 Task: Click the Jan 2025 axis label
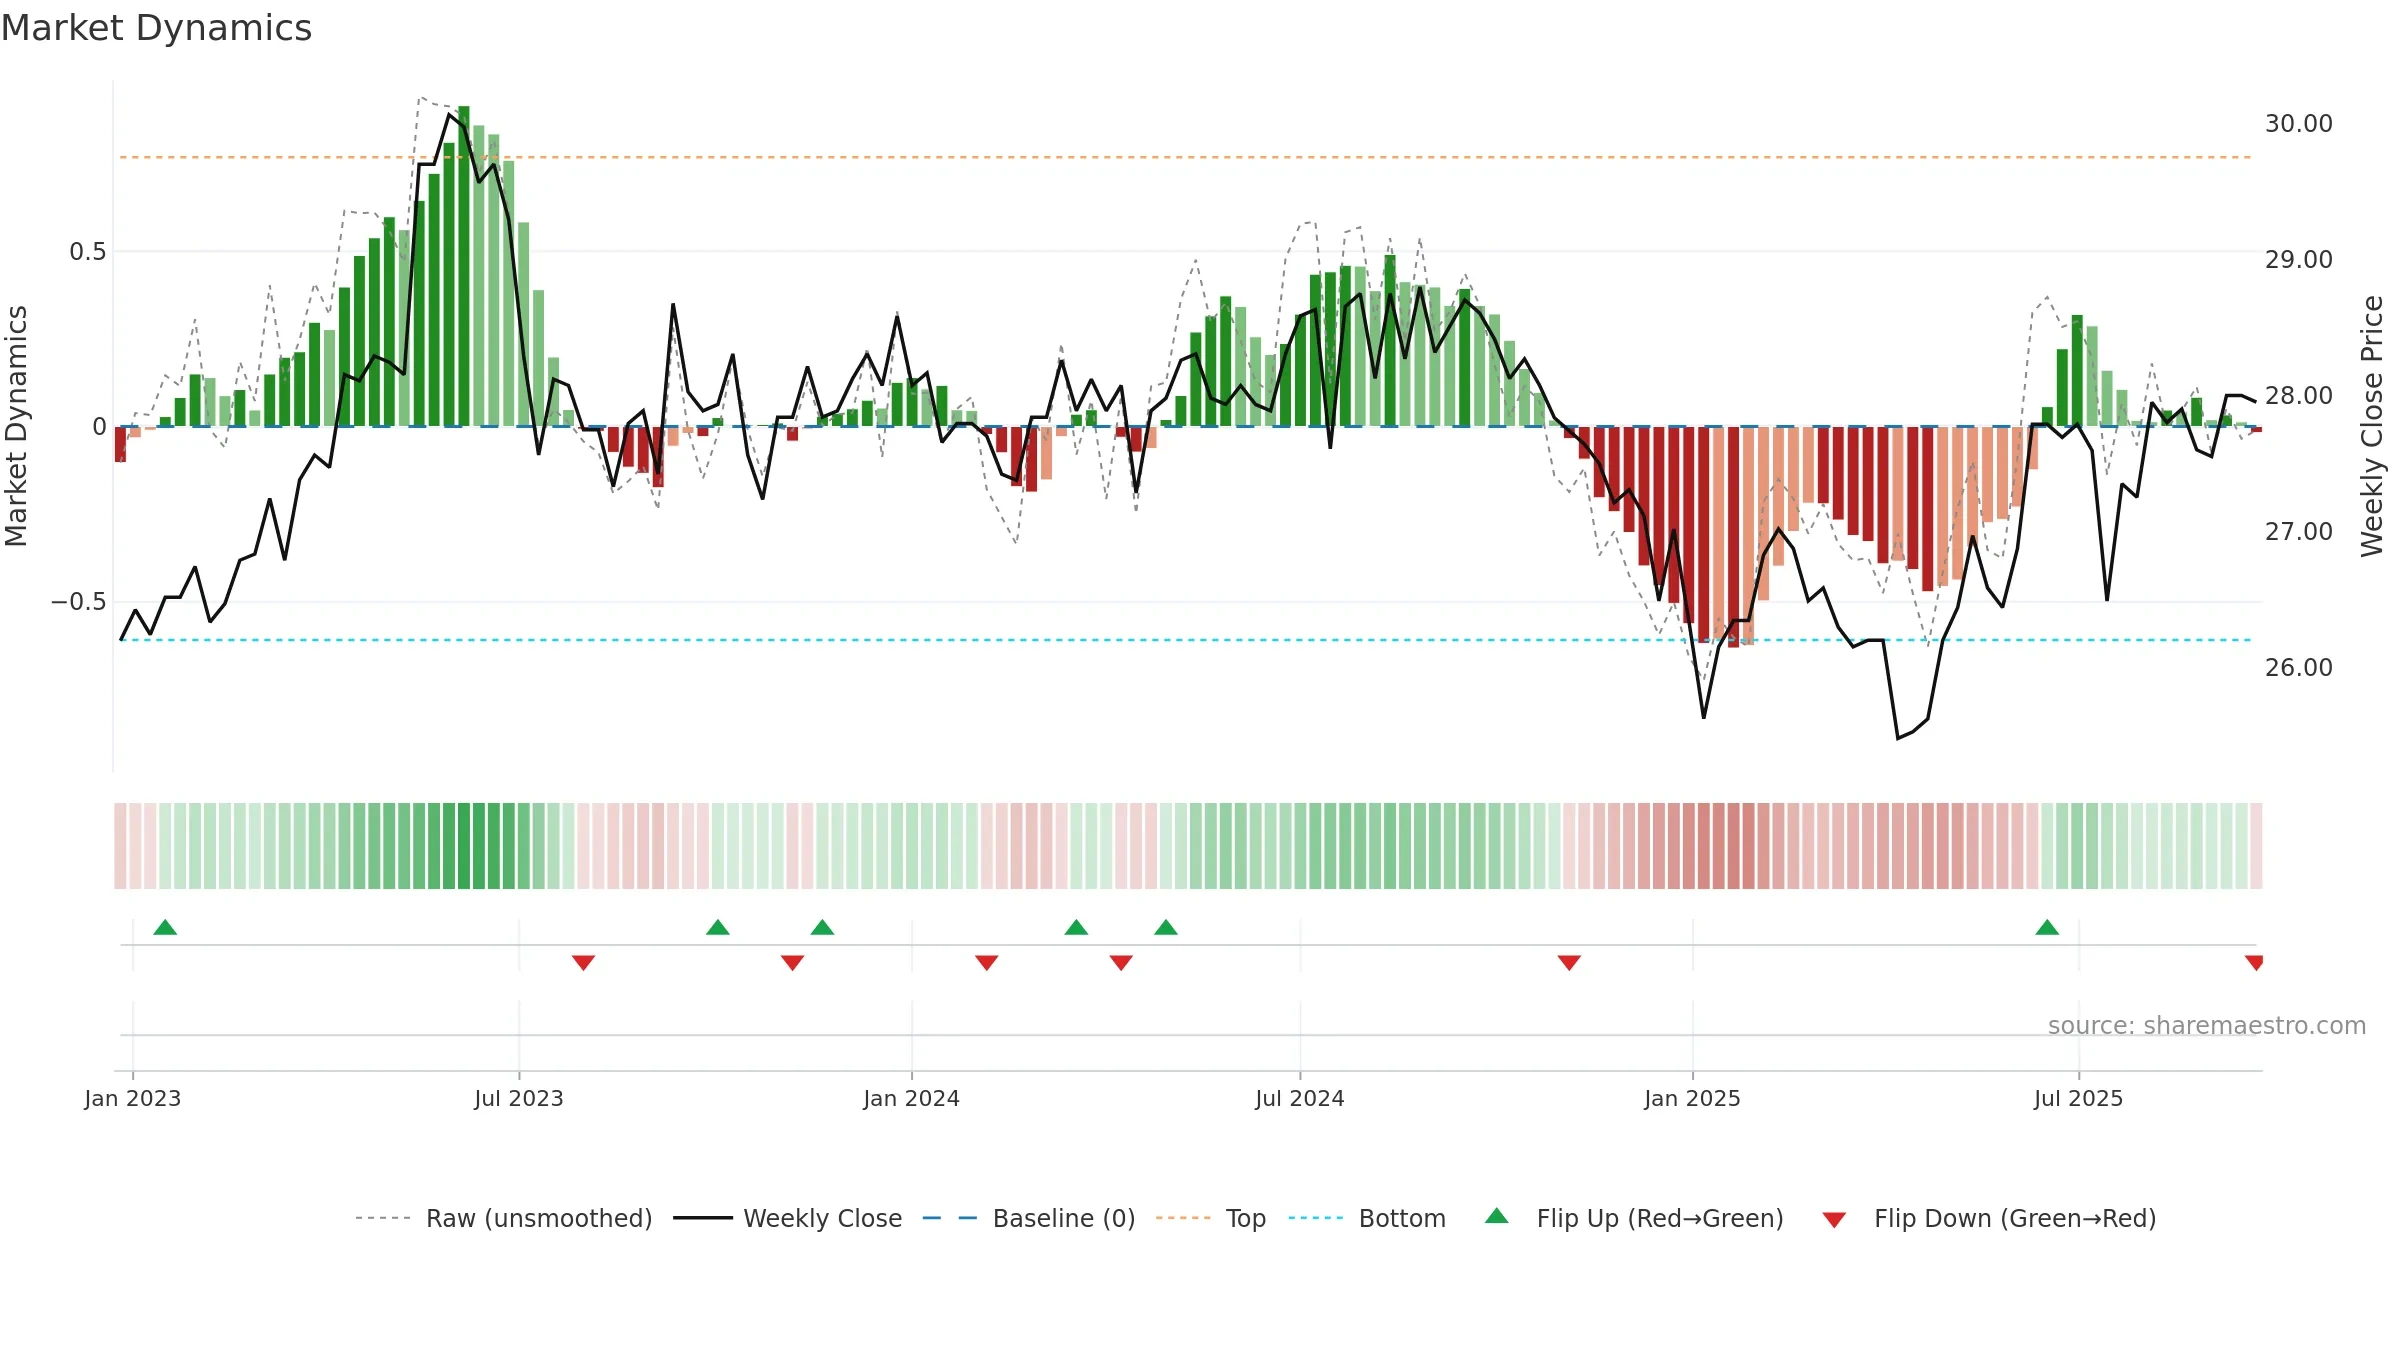click(x=1692, y=1098)
